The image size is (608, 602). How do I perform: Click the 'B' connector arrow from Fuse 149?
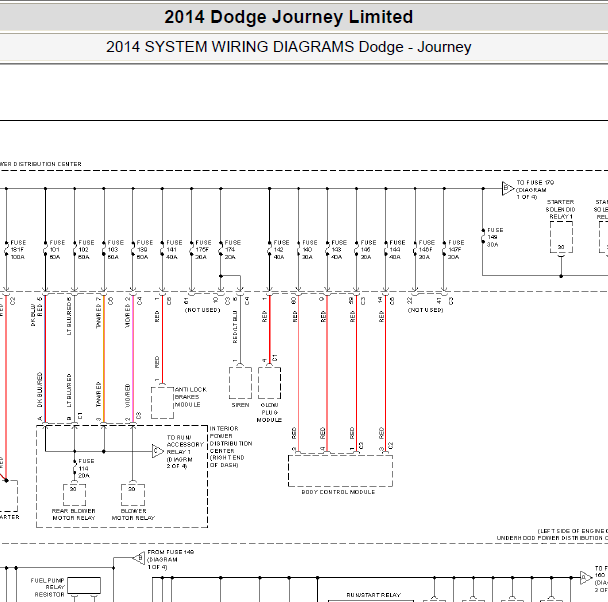[139, 558]
